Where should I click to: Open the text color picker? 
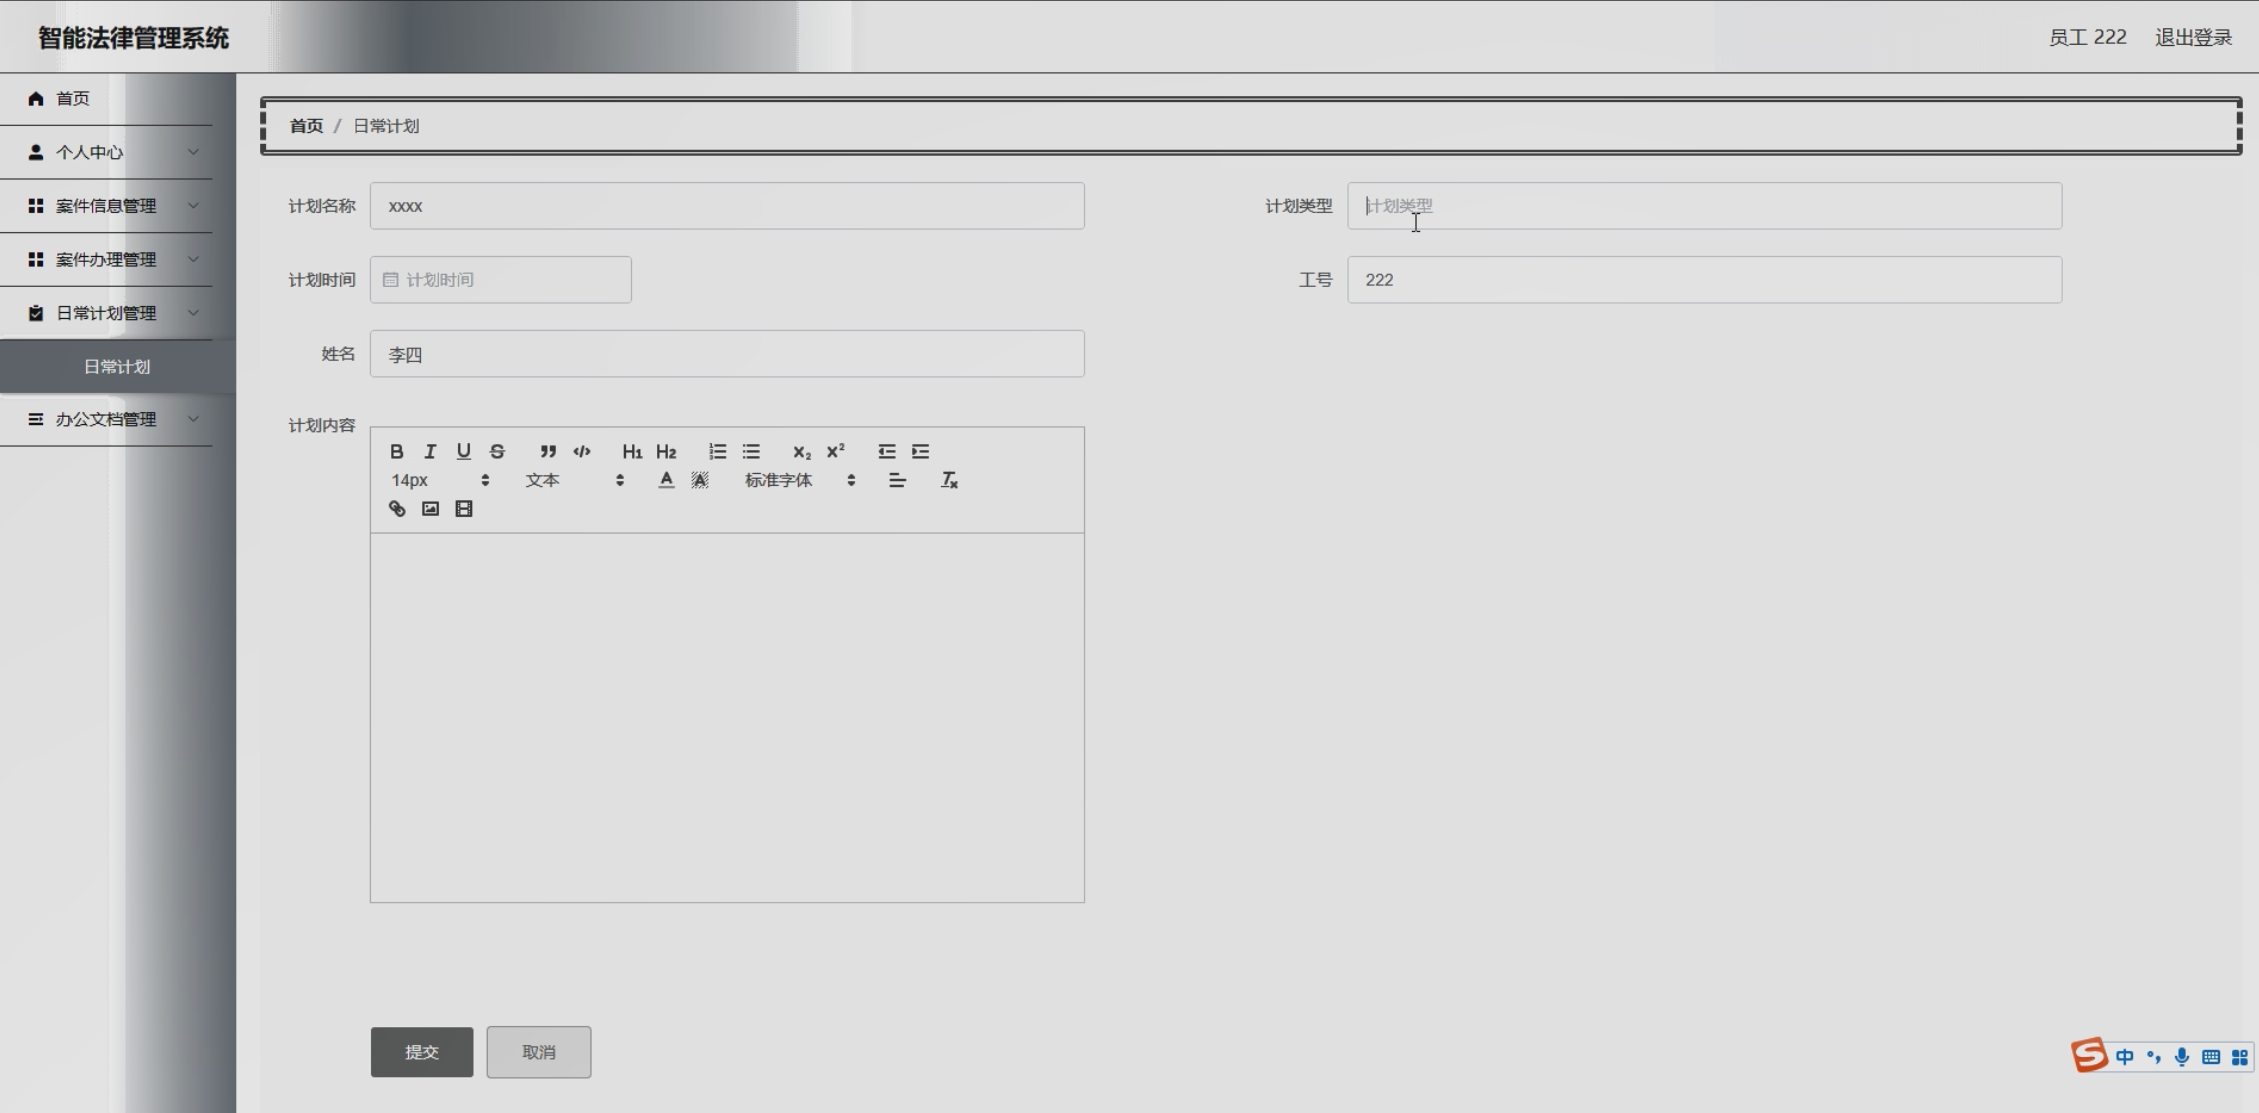[x=666, y=480]
